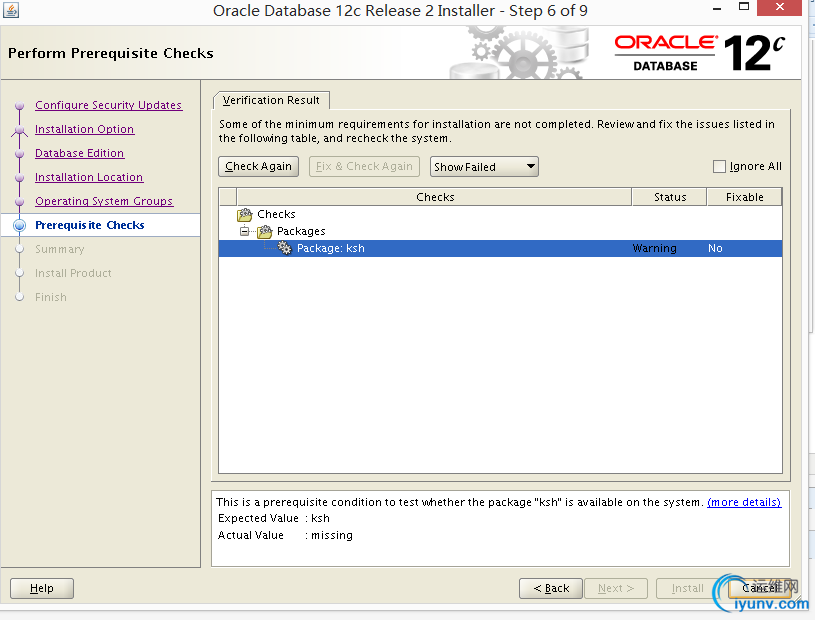Click the Check Again button

tap(258, 166)
